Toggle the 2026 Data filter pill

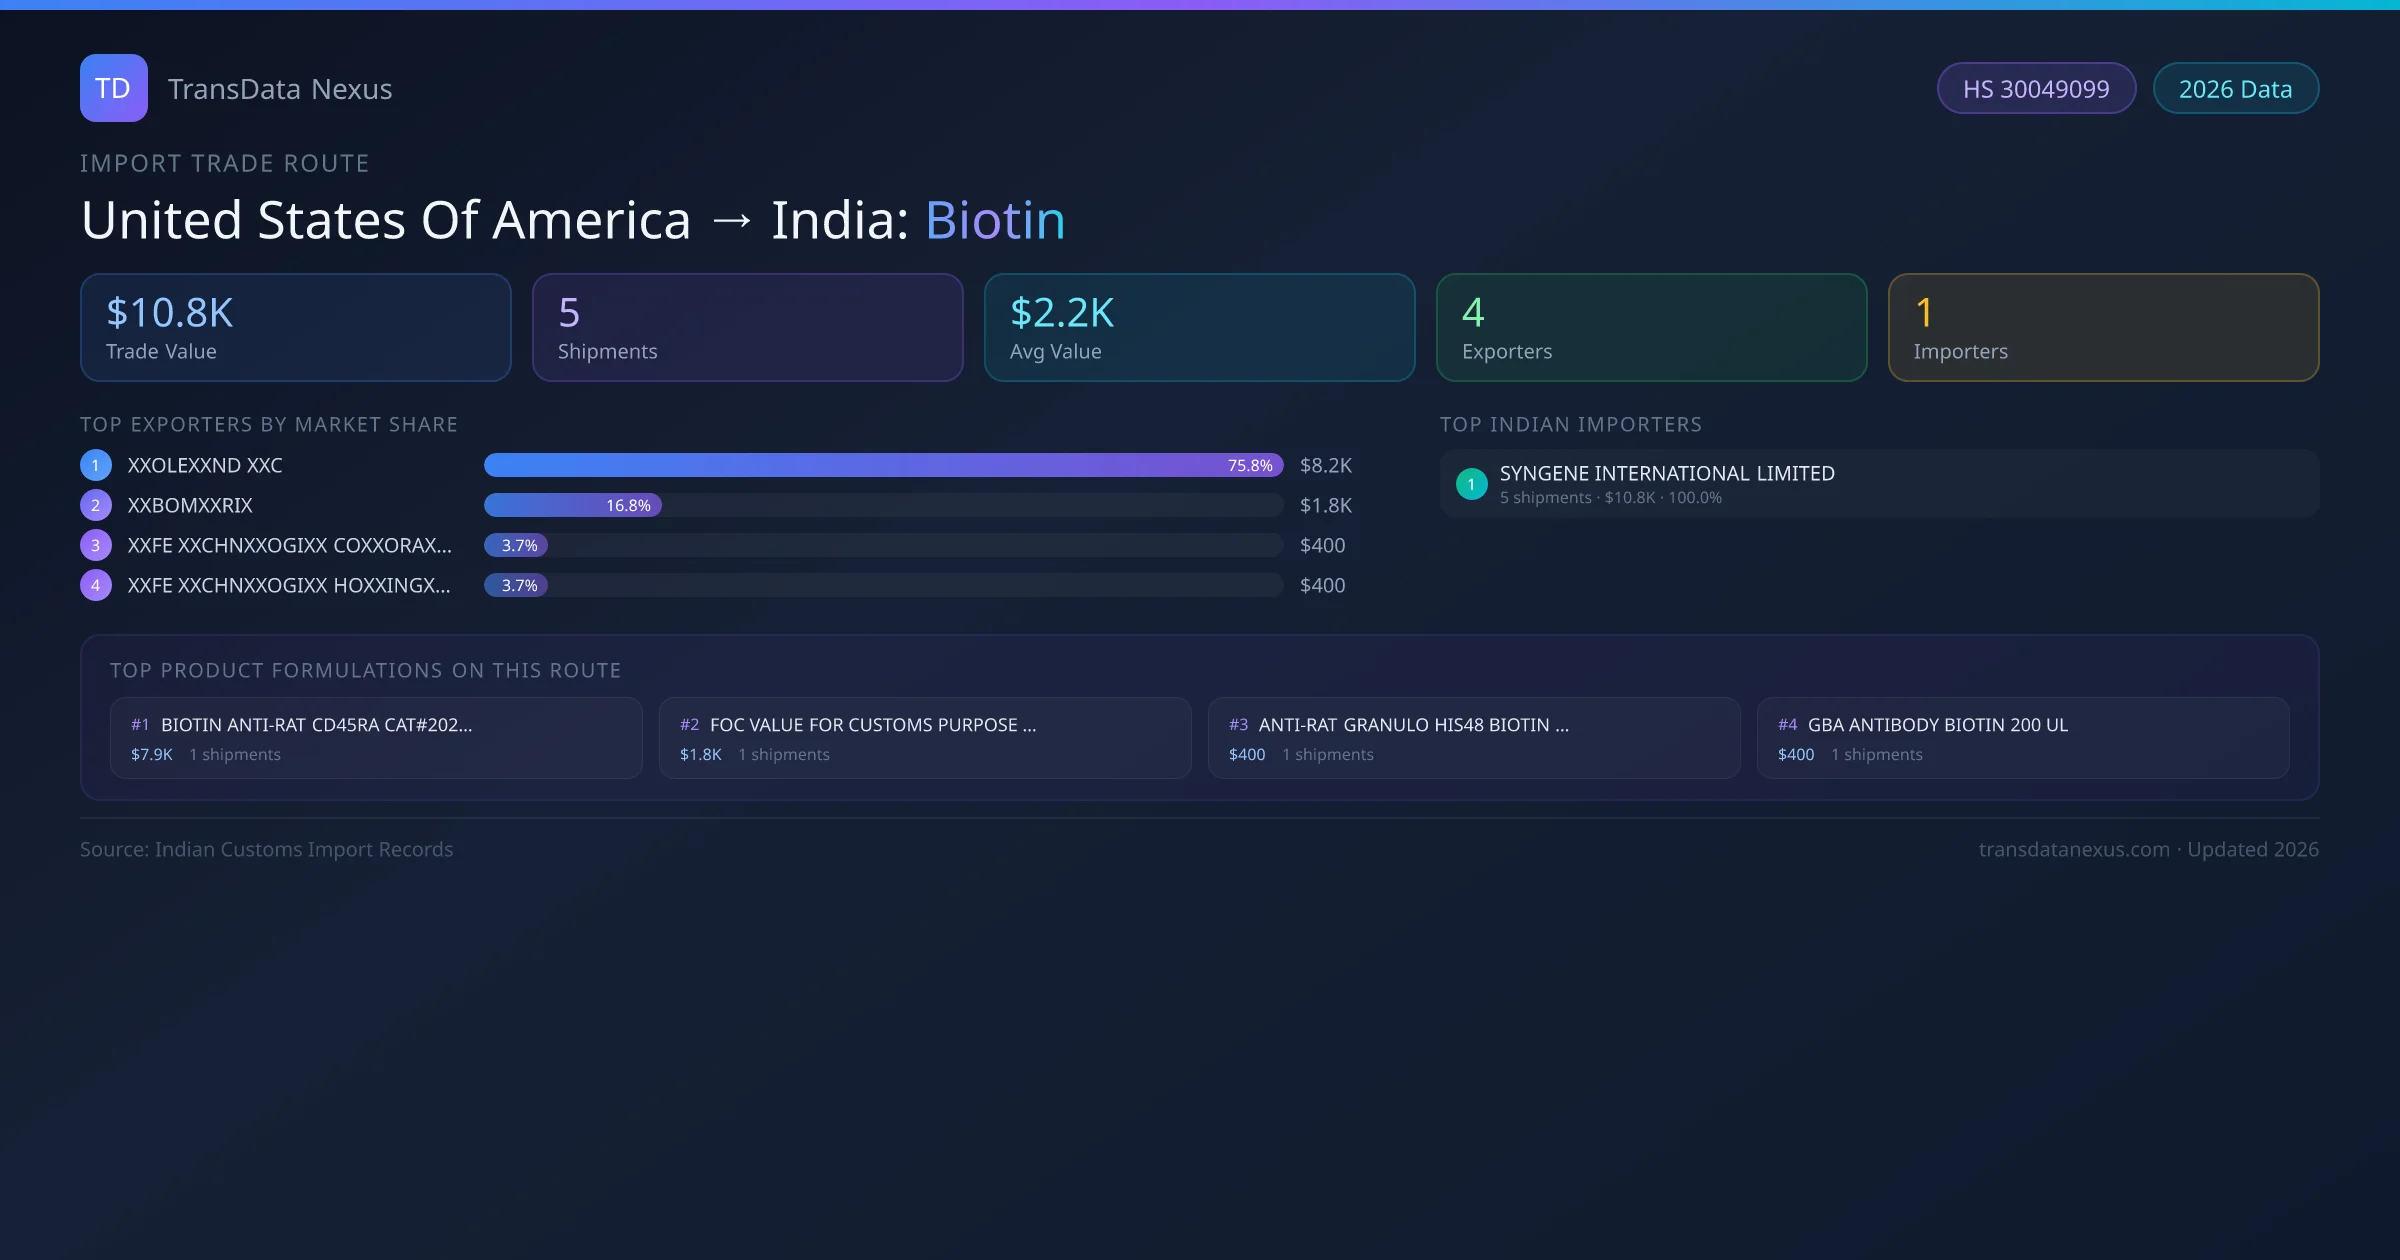2236,88
